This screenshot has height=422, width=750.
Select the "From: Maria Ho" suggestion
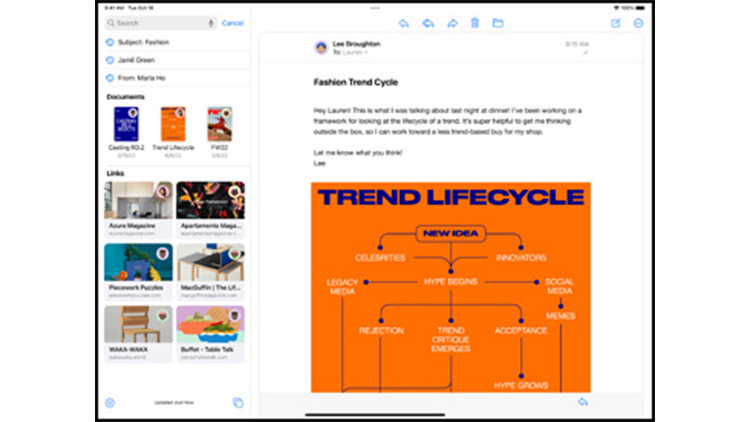[141, 78]
